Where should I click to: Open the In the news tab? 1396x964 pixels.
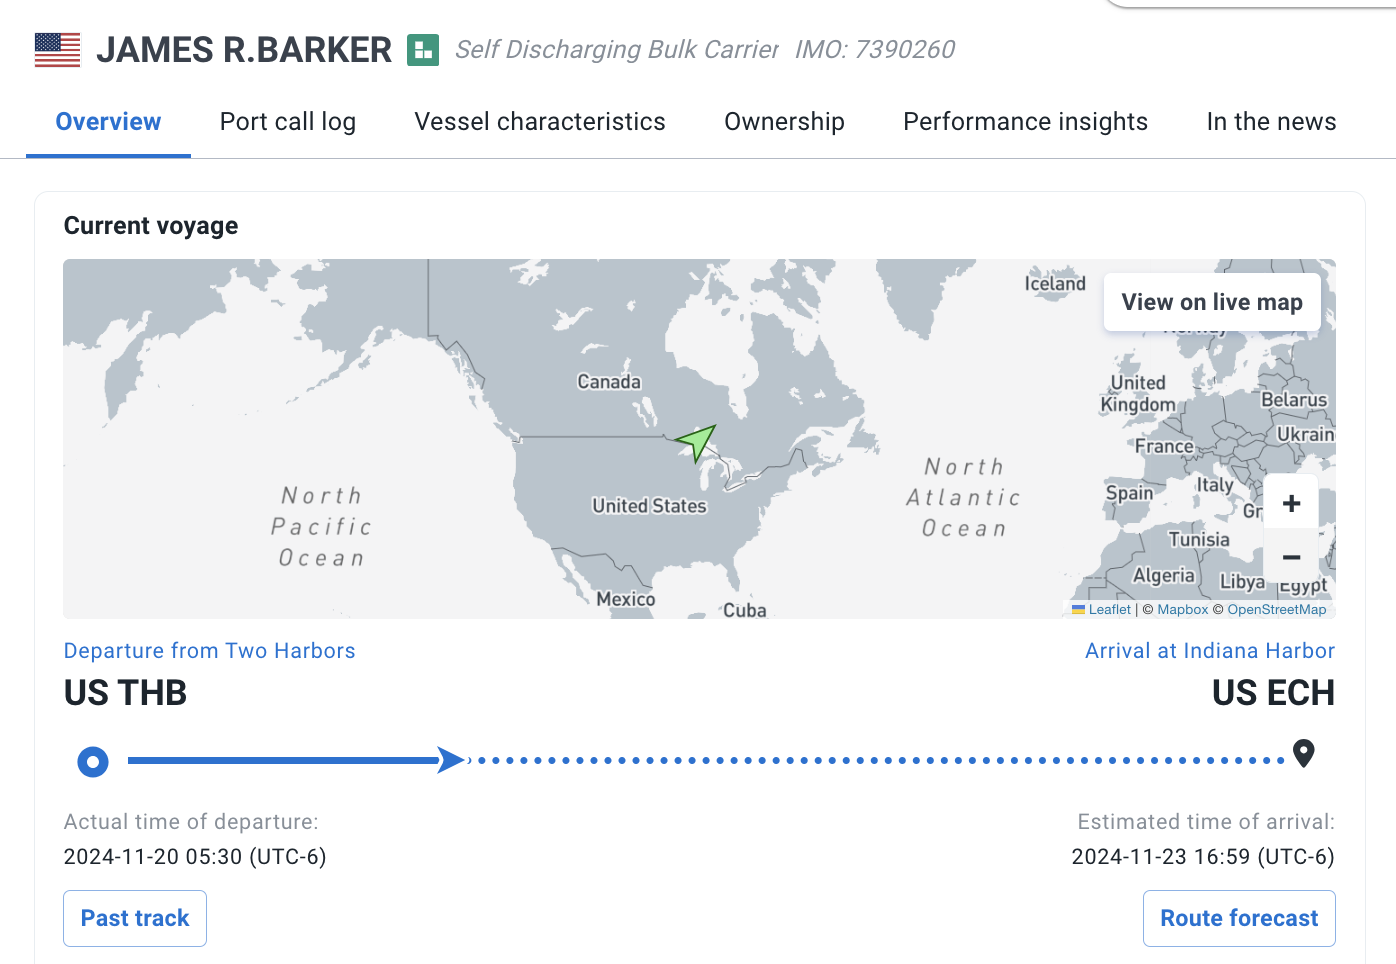coord(1271,122)
